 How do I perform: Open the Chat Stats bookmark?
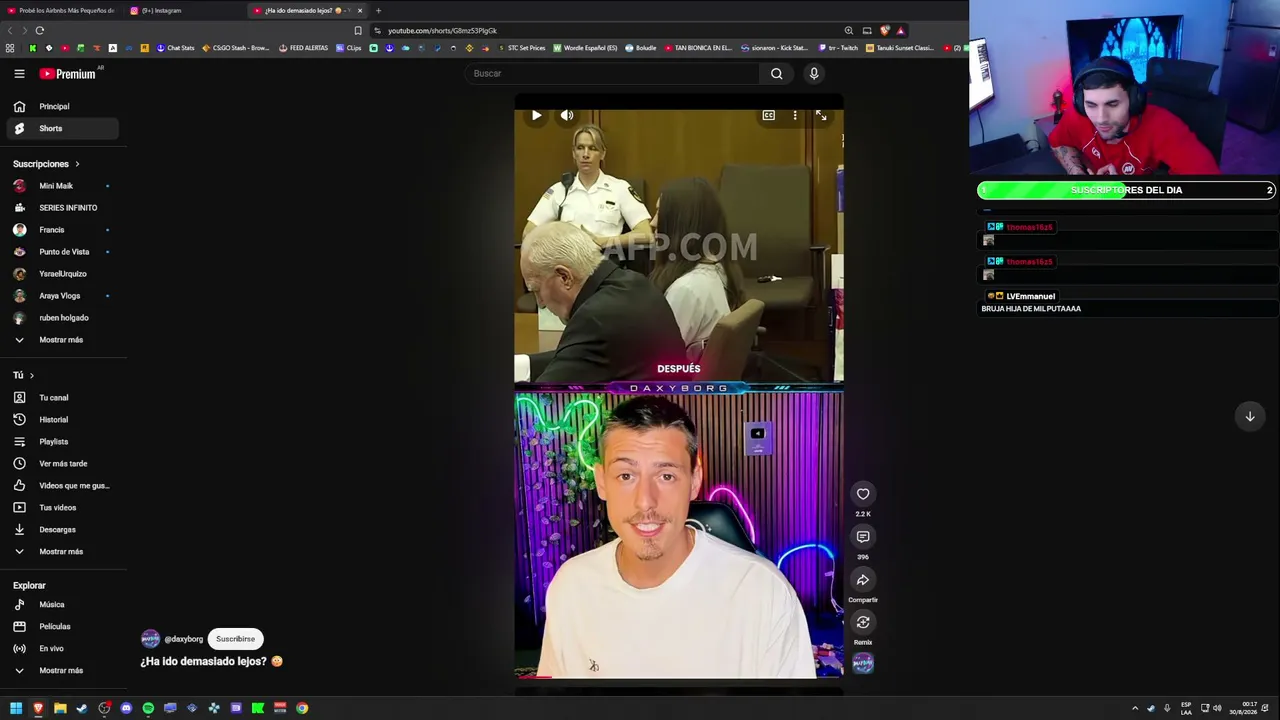click(x=175, y=48)
